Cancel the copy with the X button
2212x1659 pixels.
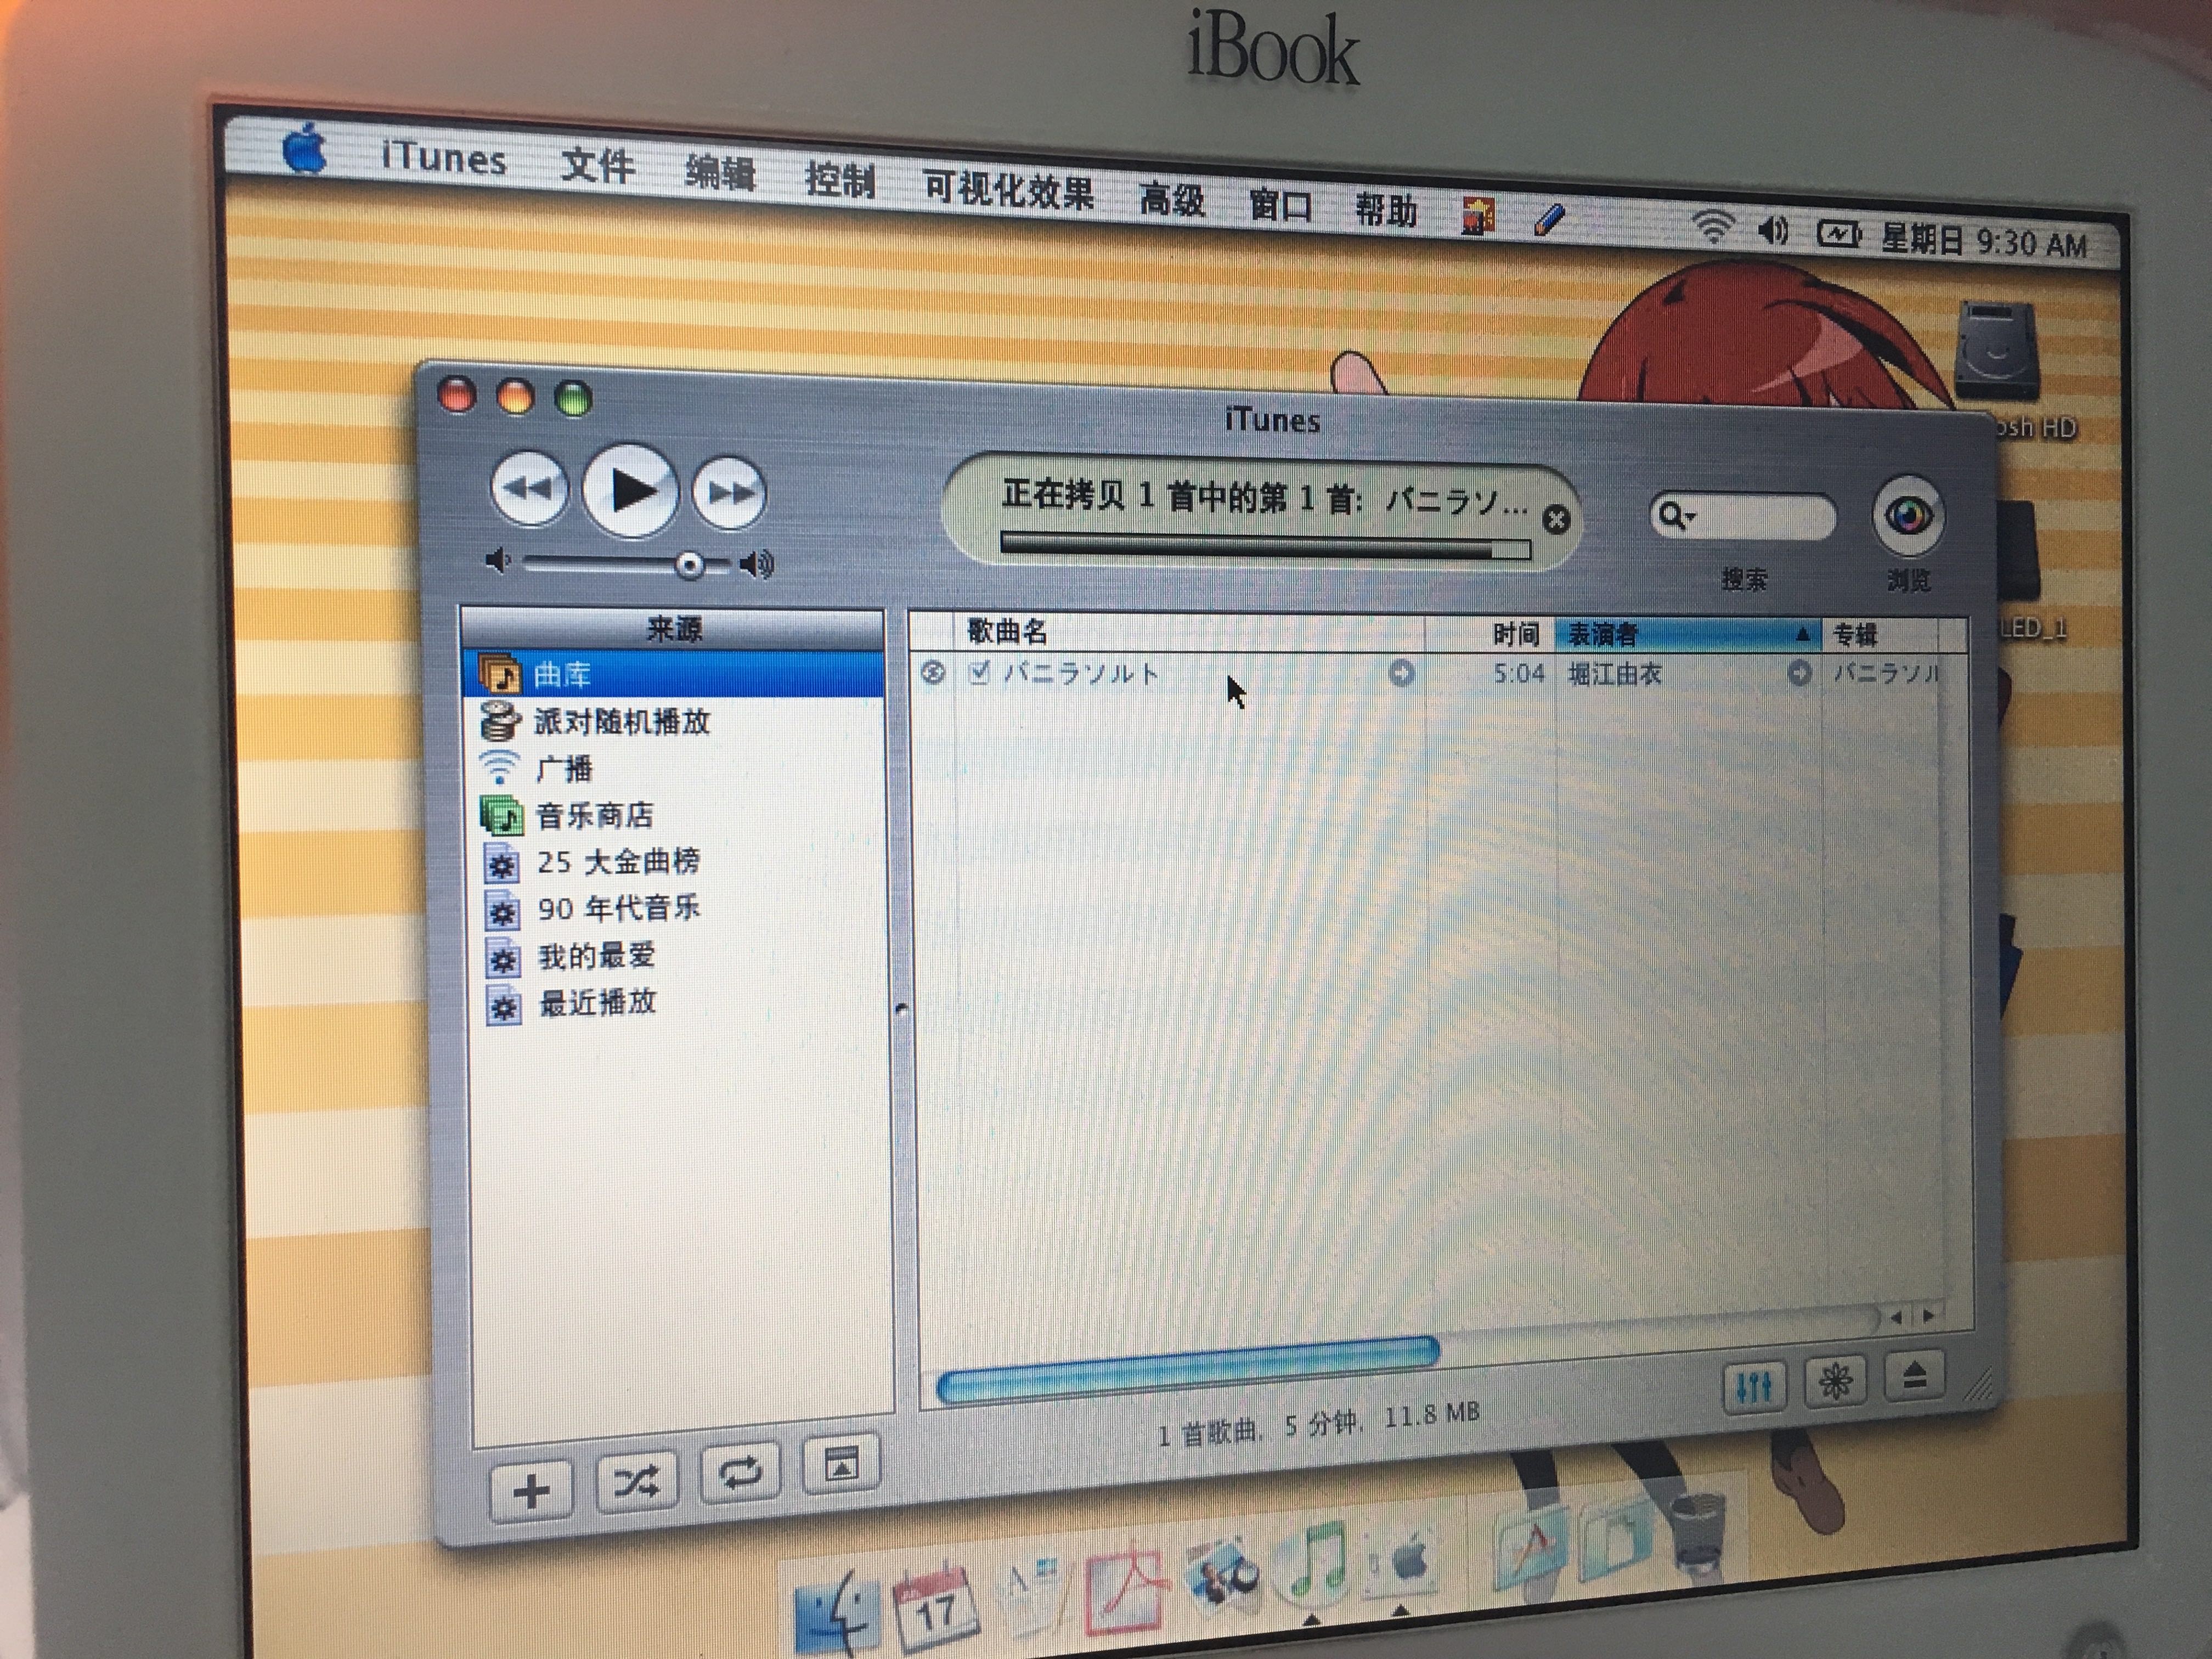(1556, 519)
